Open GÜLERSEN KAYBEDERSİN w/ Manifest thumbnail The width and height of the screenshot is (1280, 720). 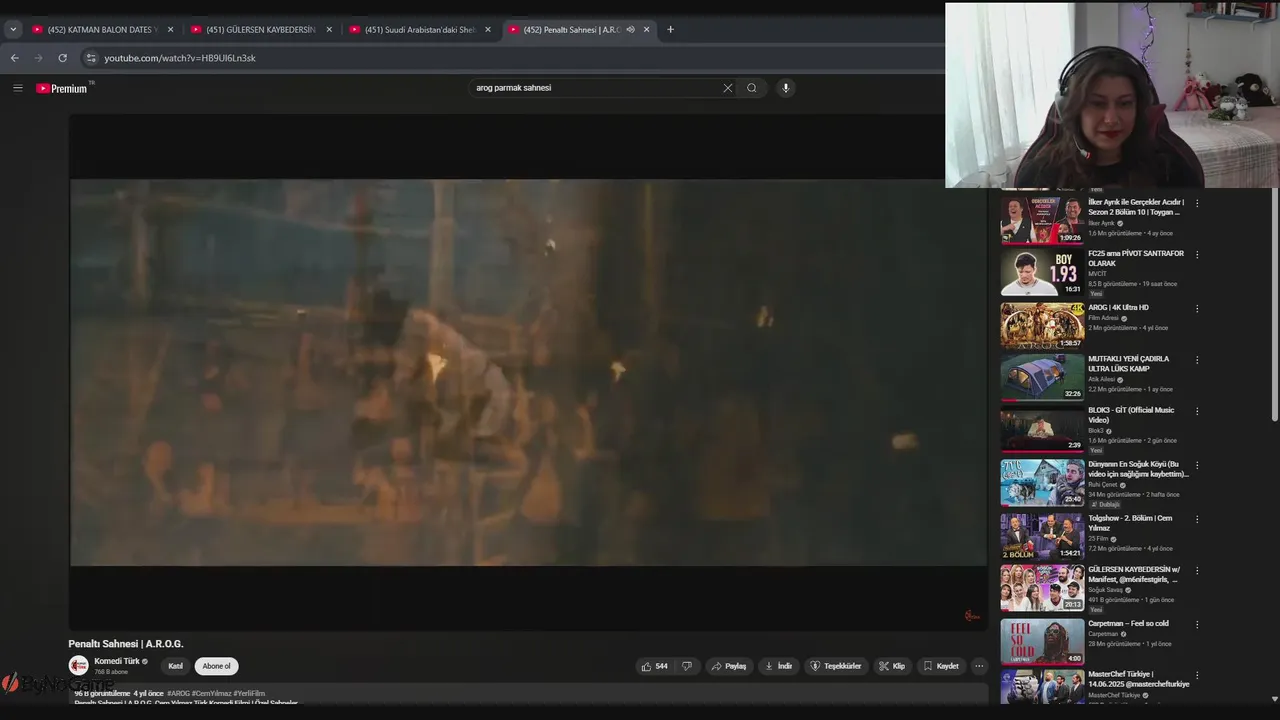(x=1042, y=588)
